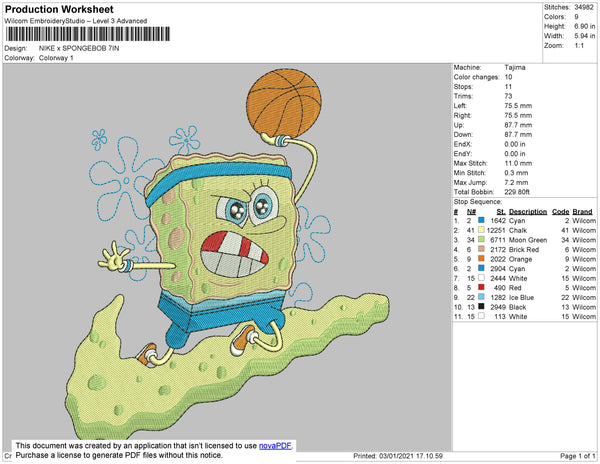Click the SpongeBob embroidery design preview

227,252
